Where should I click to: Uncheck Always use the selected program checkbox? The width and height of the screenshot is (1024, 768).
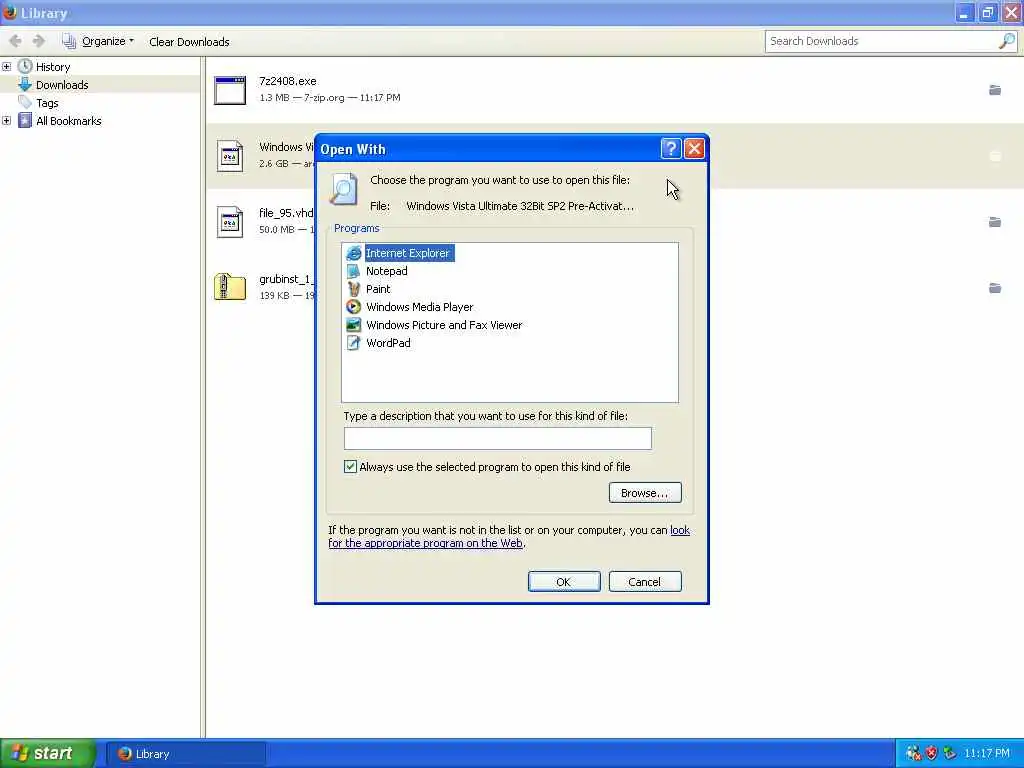click(351, 466)
